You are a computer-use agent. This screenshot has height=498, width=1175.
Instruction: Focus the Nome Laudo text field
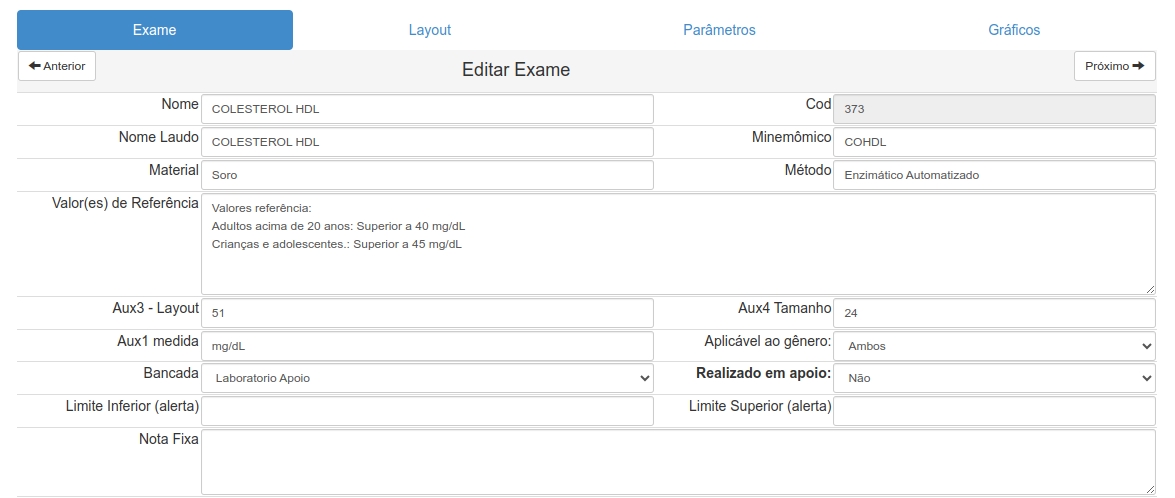[427, 142]
